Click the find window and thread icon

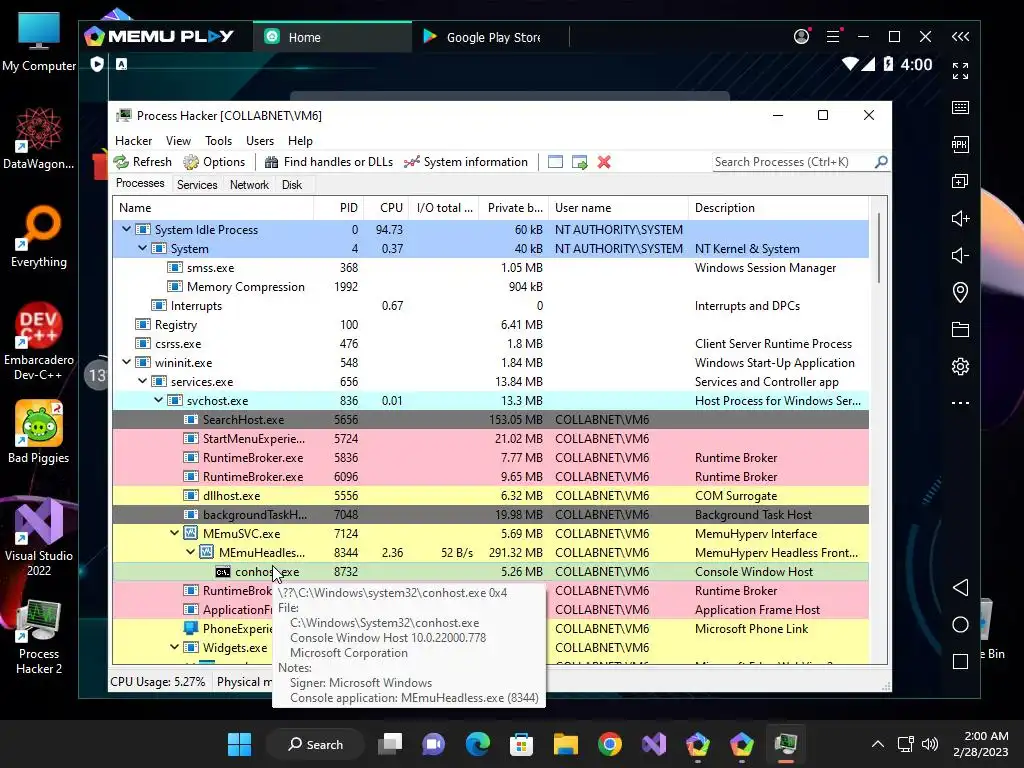[x=579, y=162]
